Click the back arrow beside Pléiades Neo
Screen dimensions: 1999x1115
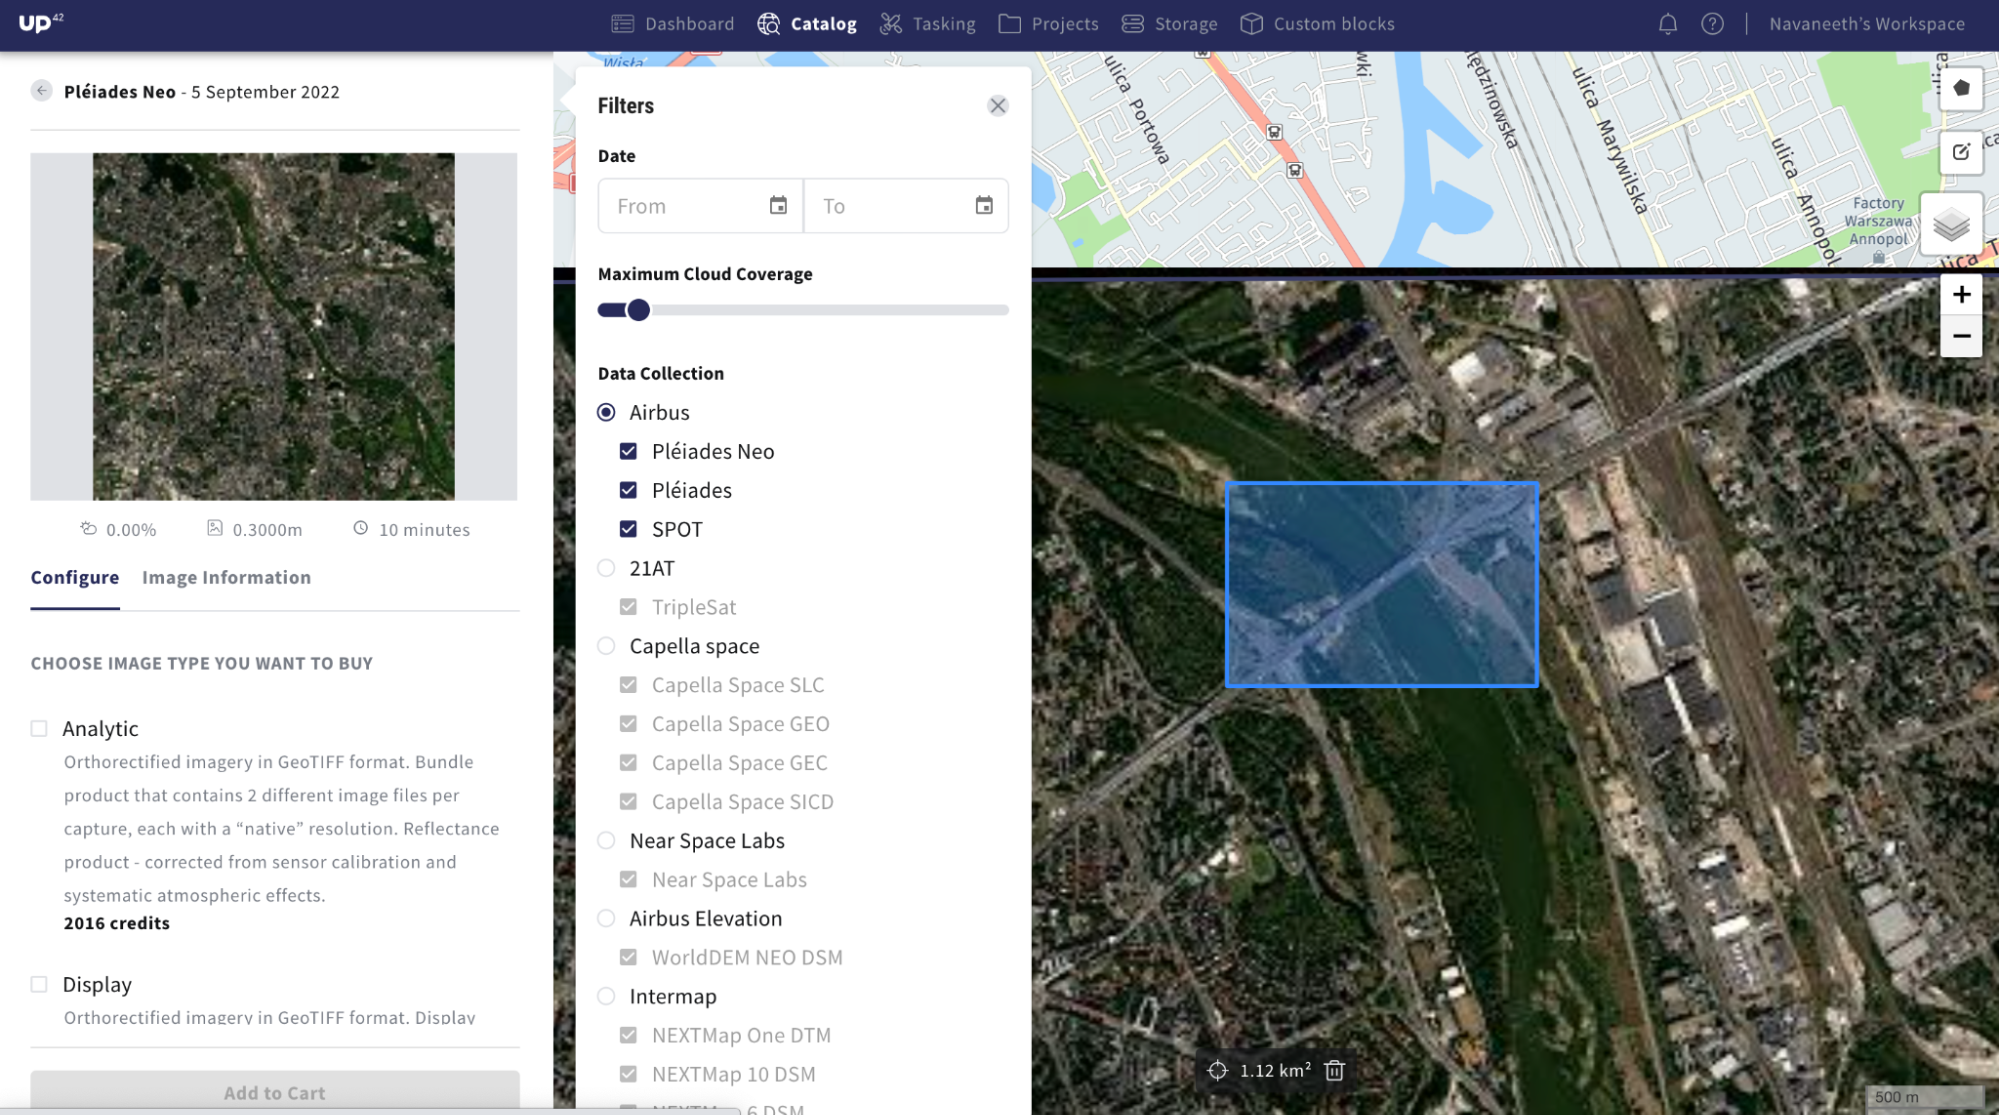click(41, 91)
